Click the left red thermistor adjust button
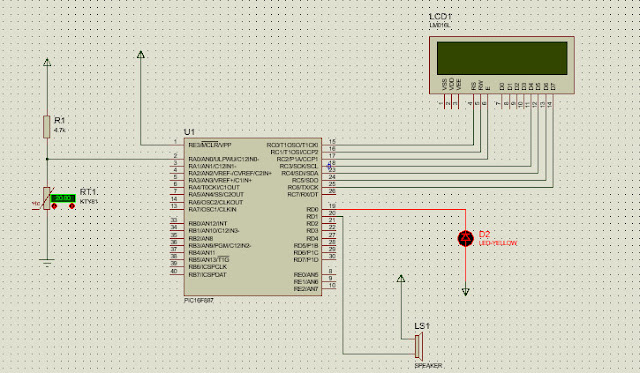 [54, 206]
